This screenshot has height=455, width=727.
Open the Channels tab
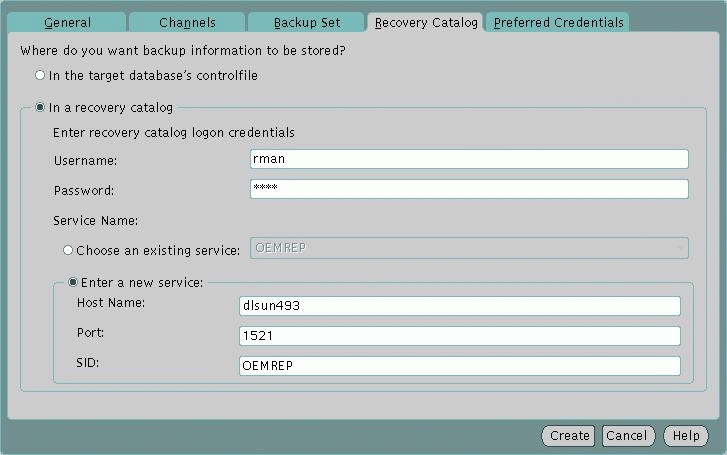coord(187,22)
